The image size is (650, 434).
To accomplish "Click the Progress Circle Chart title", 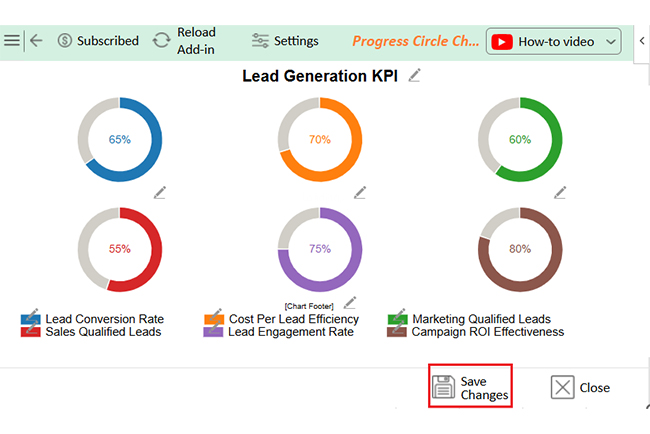I will (x=415, y=42).
